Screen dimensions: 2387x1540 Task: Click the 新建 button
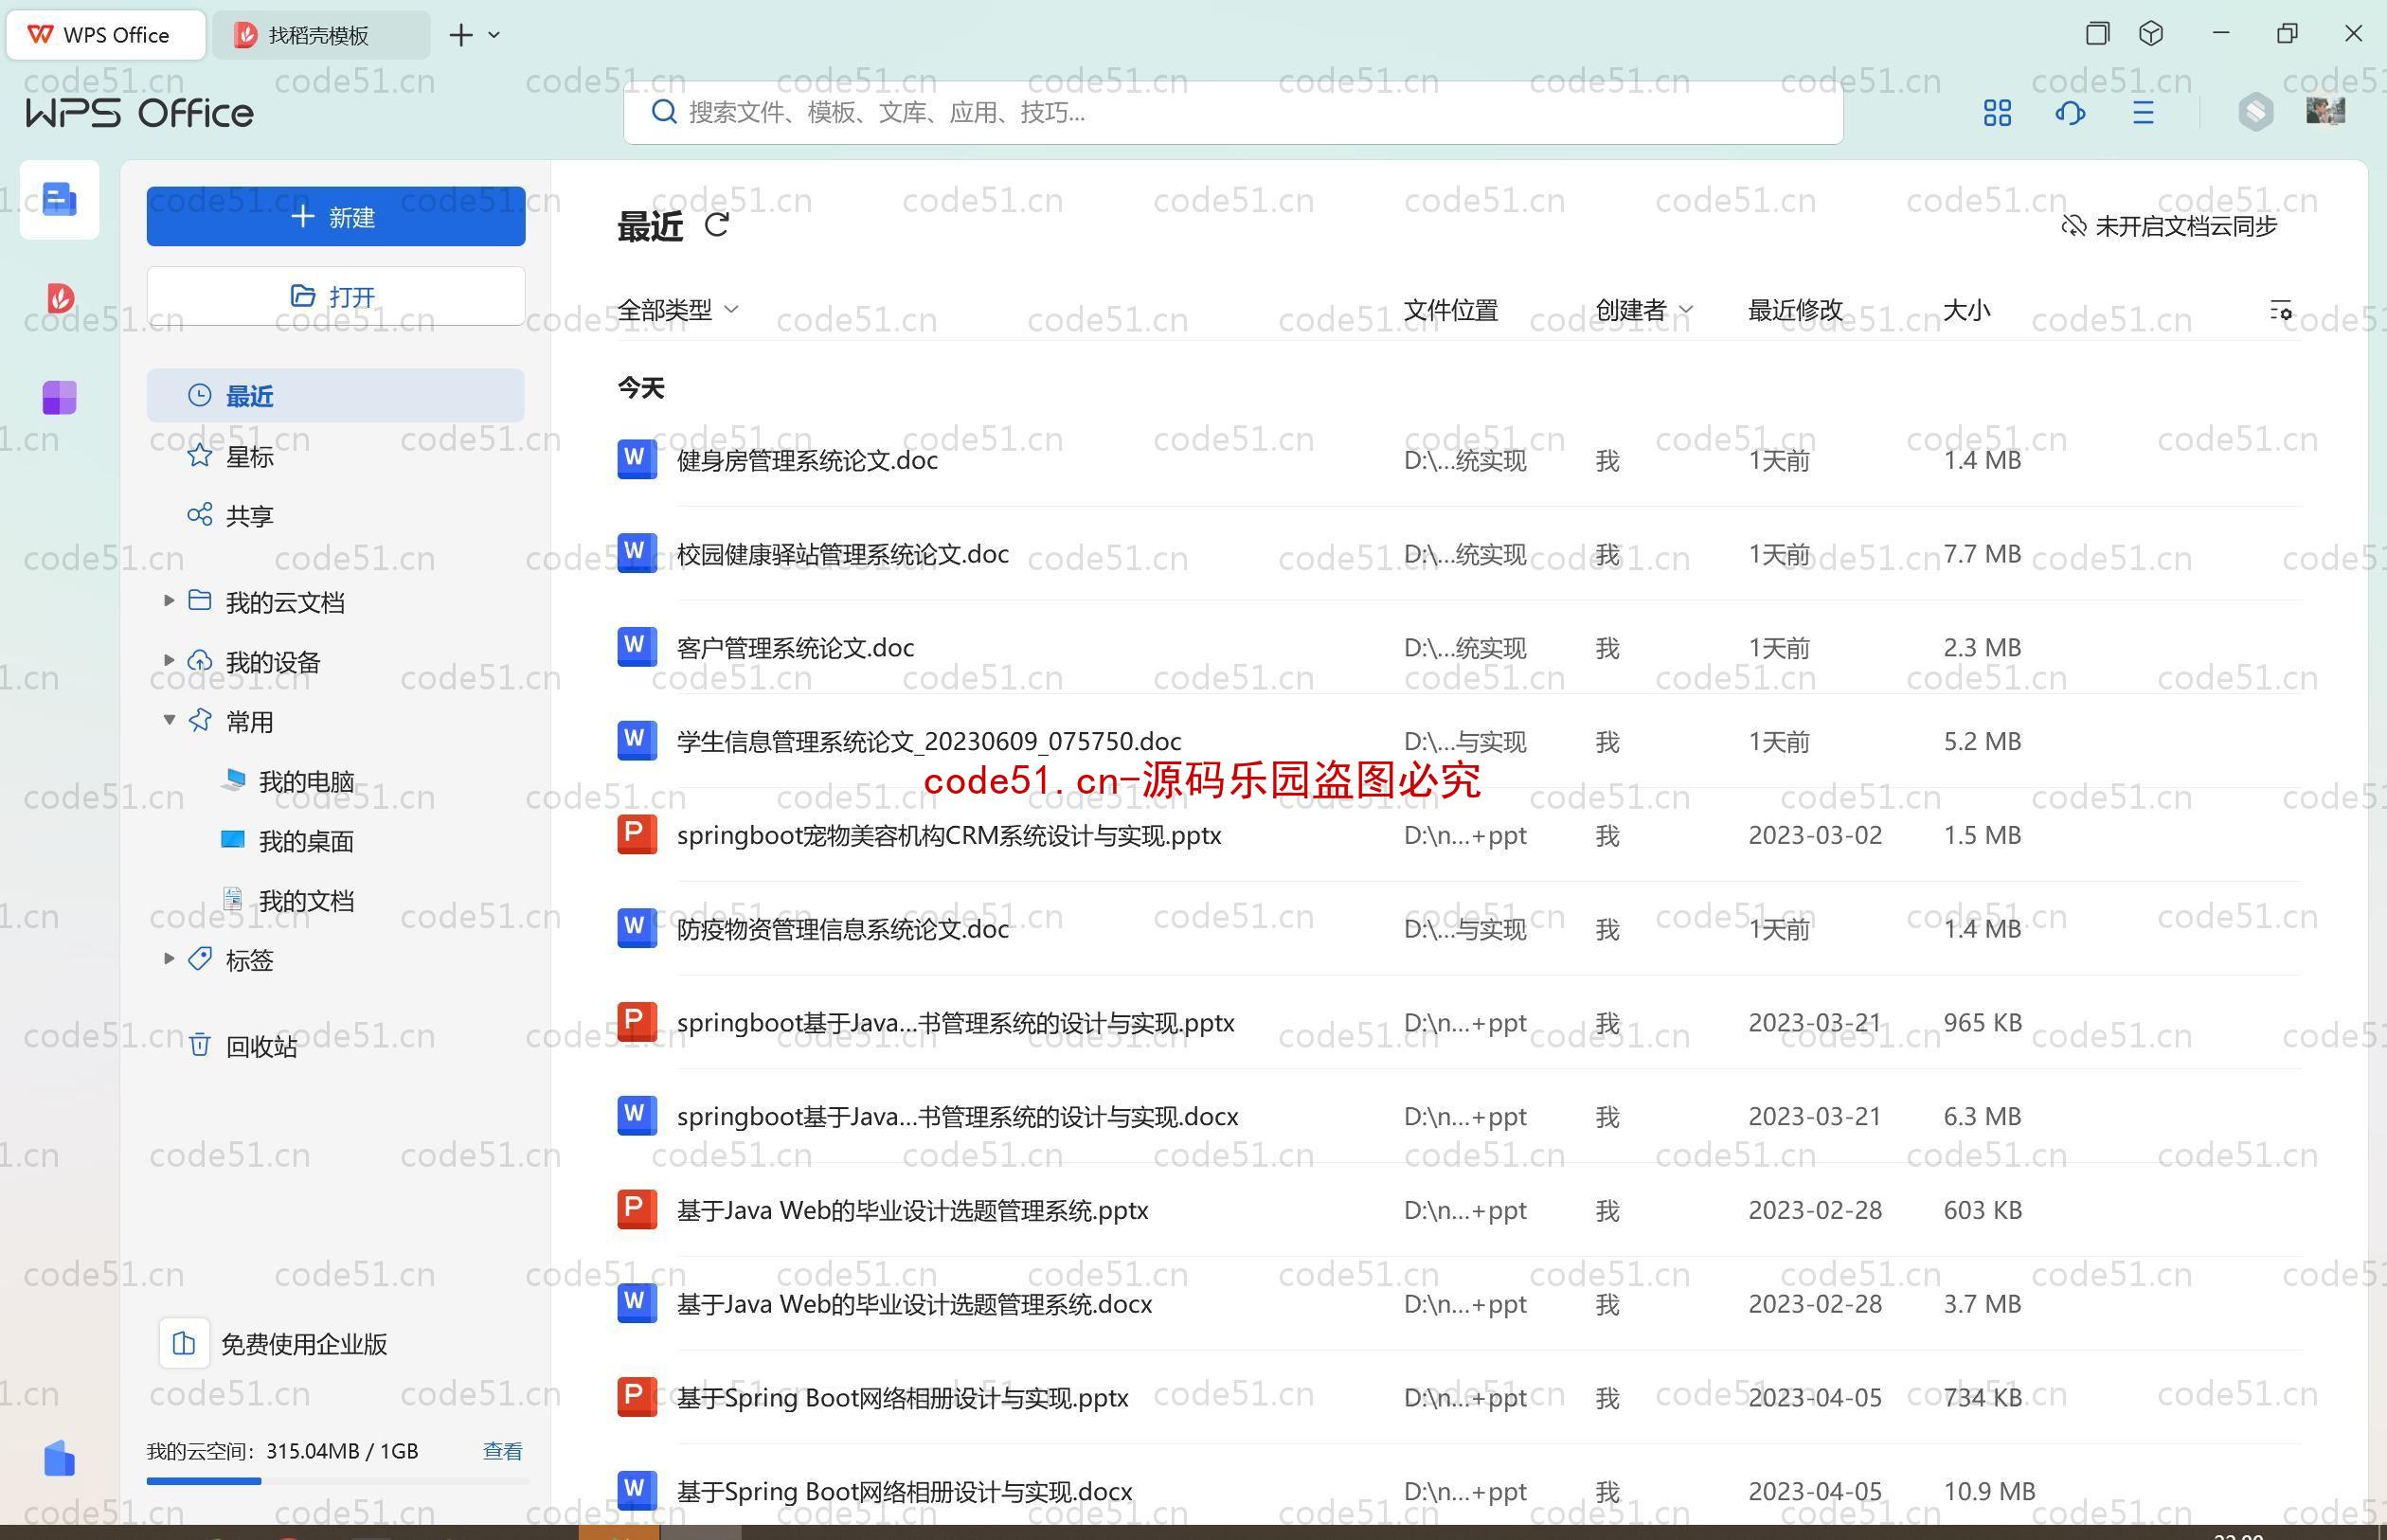tap(335, 216)
